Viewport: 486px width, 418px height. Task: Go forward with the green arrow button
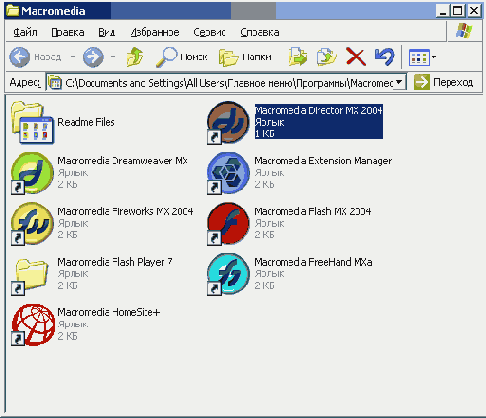[93, 57]
